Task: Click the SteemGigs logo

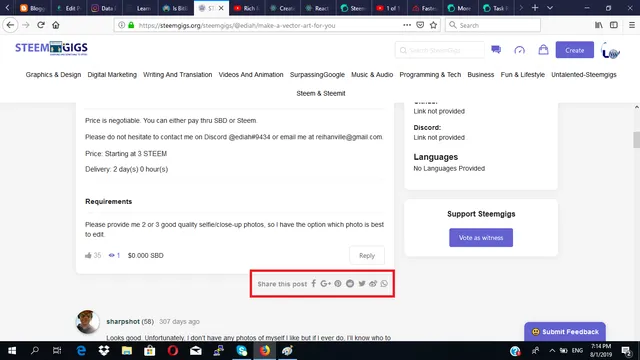Action: (x=51, y=48)
